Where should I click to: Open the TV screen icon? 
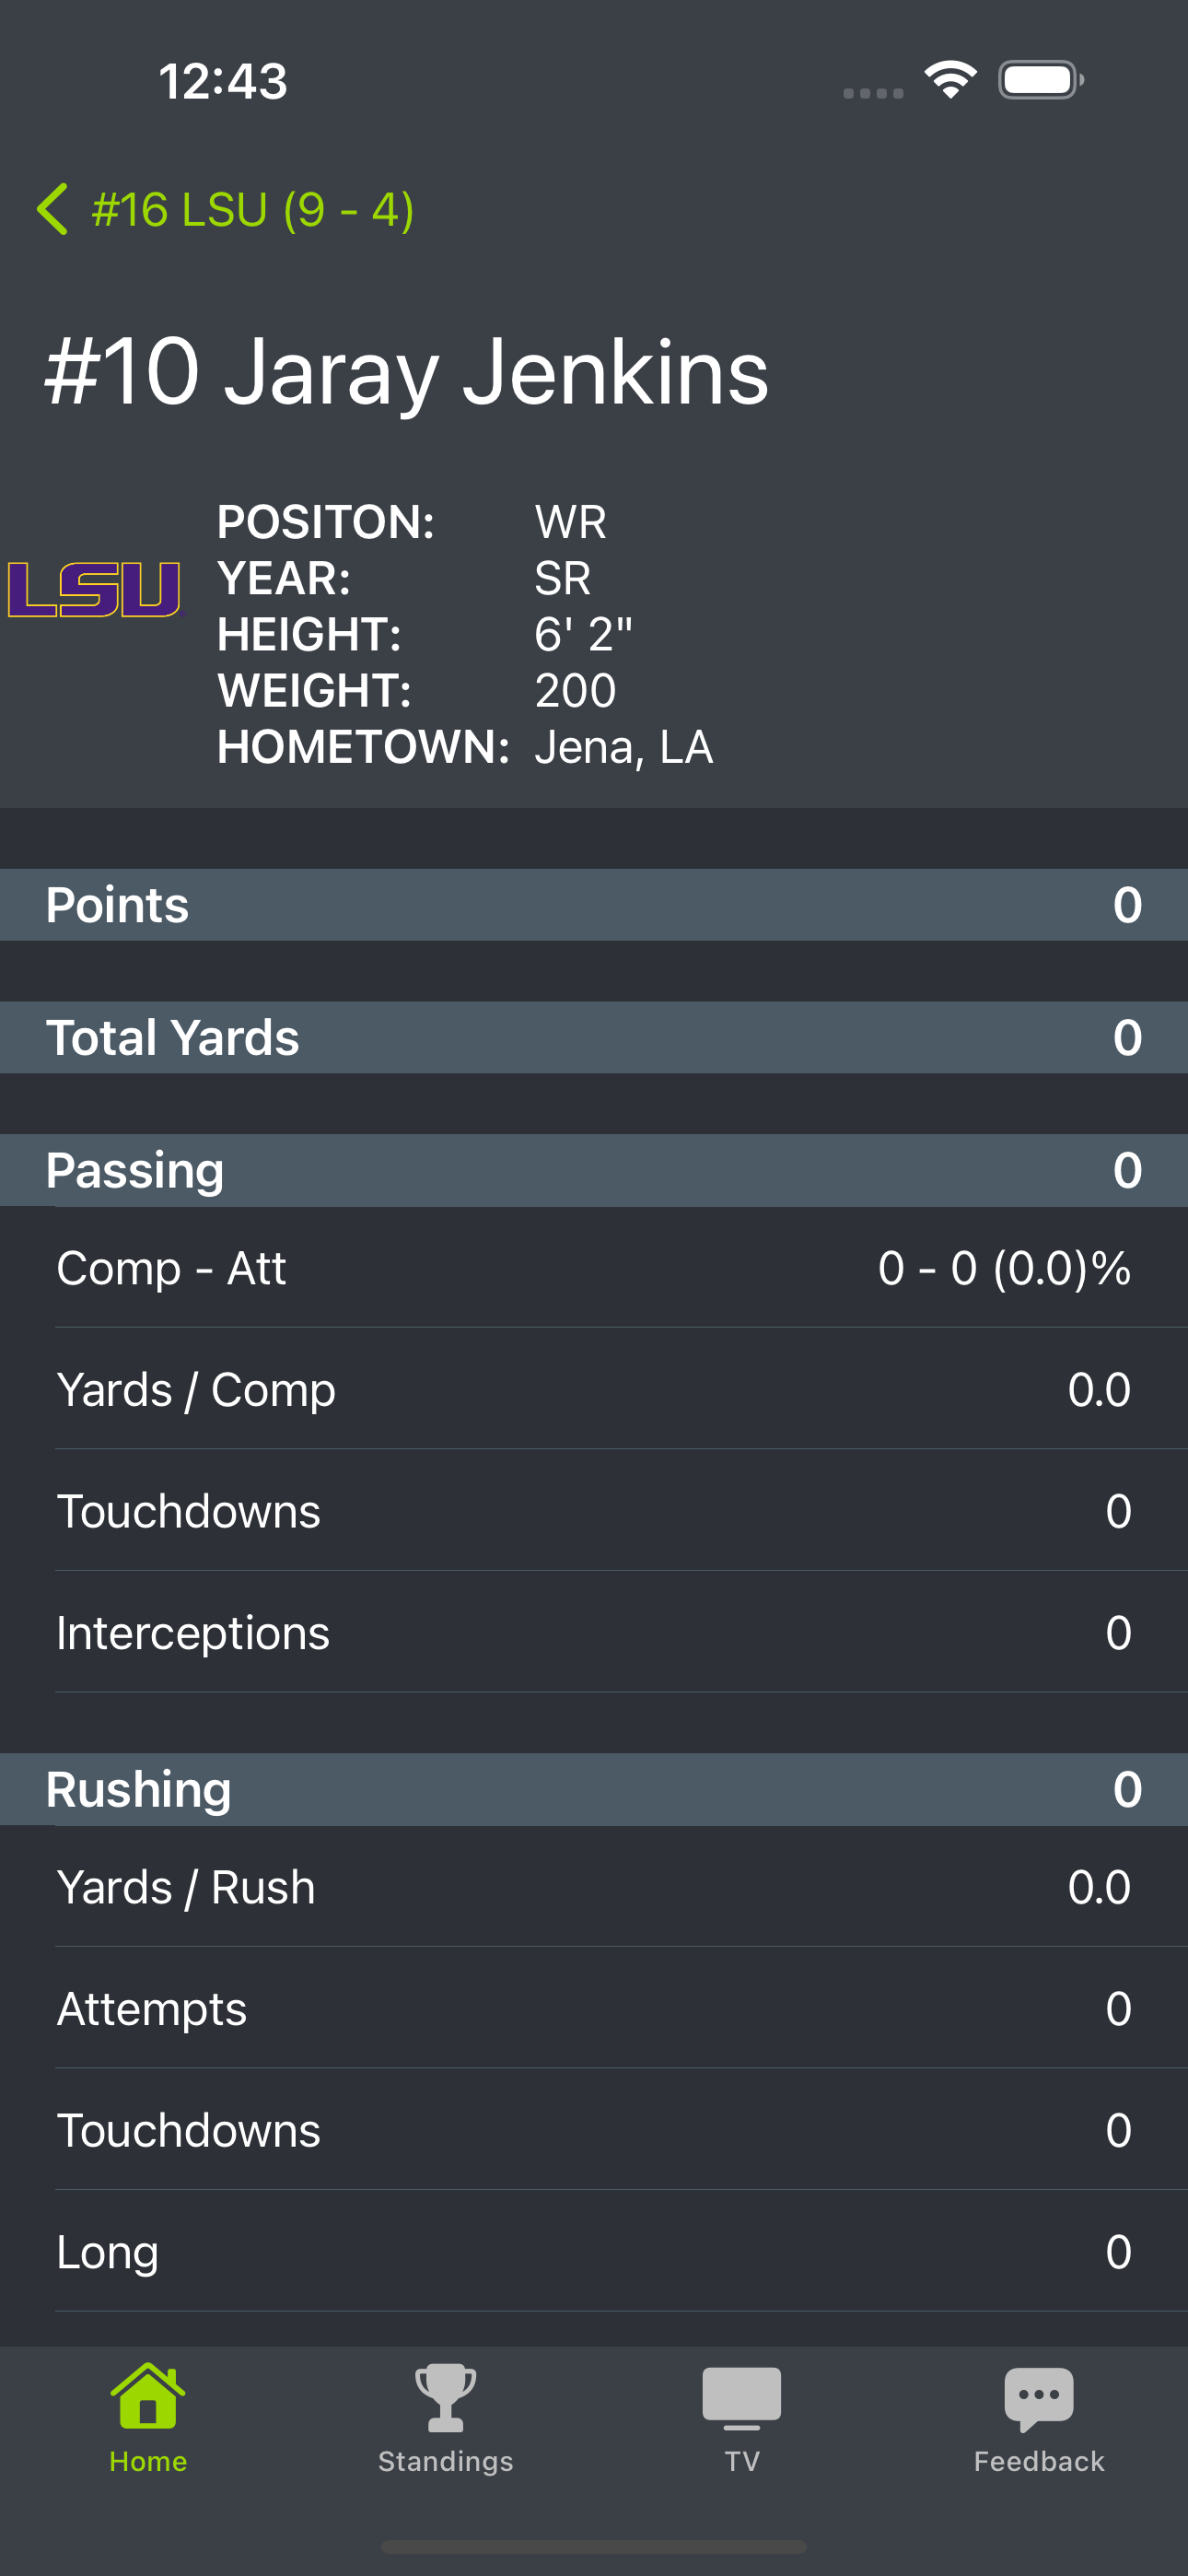pyautogui.click(x=742, y=2398)
